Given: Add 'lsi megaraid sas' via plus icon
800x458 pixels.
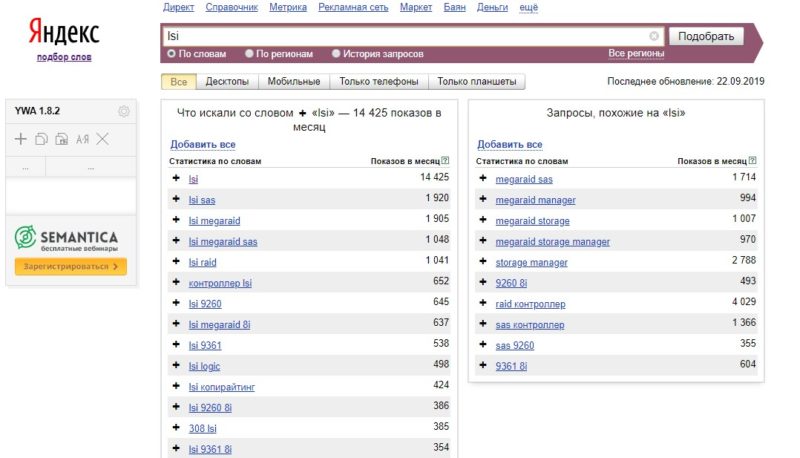Looking at the screenshot, I should coord(176,240).
